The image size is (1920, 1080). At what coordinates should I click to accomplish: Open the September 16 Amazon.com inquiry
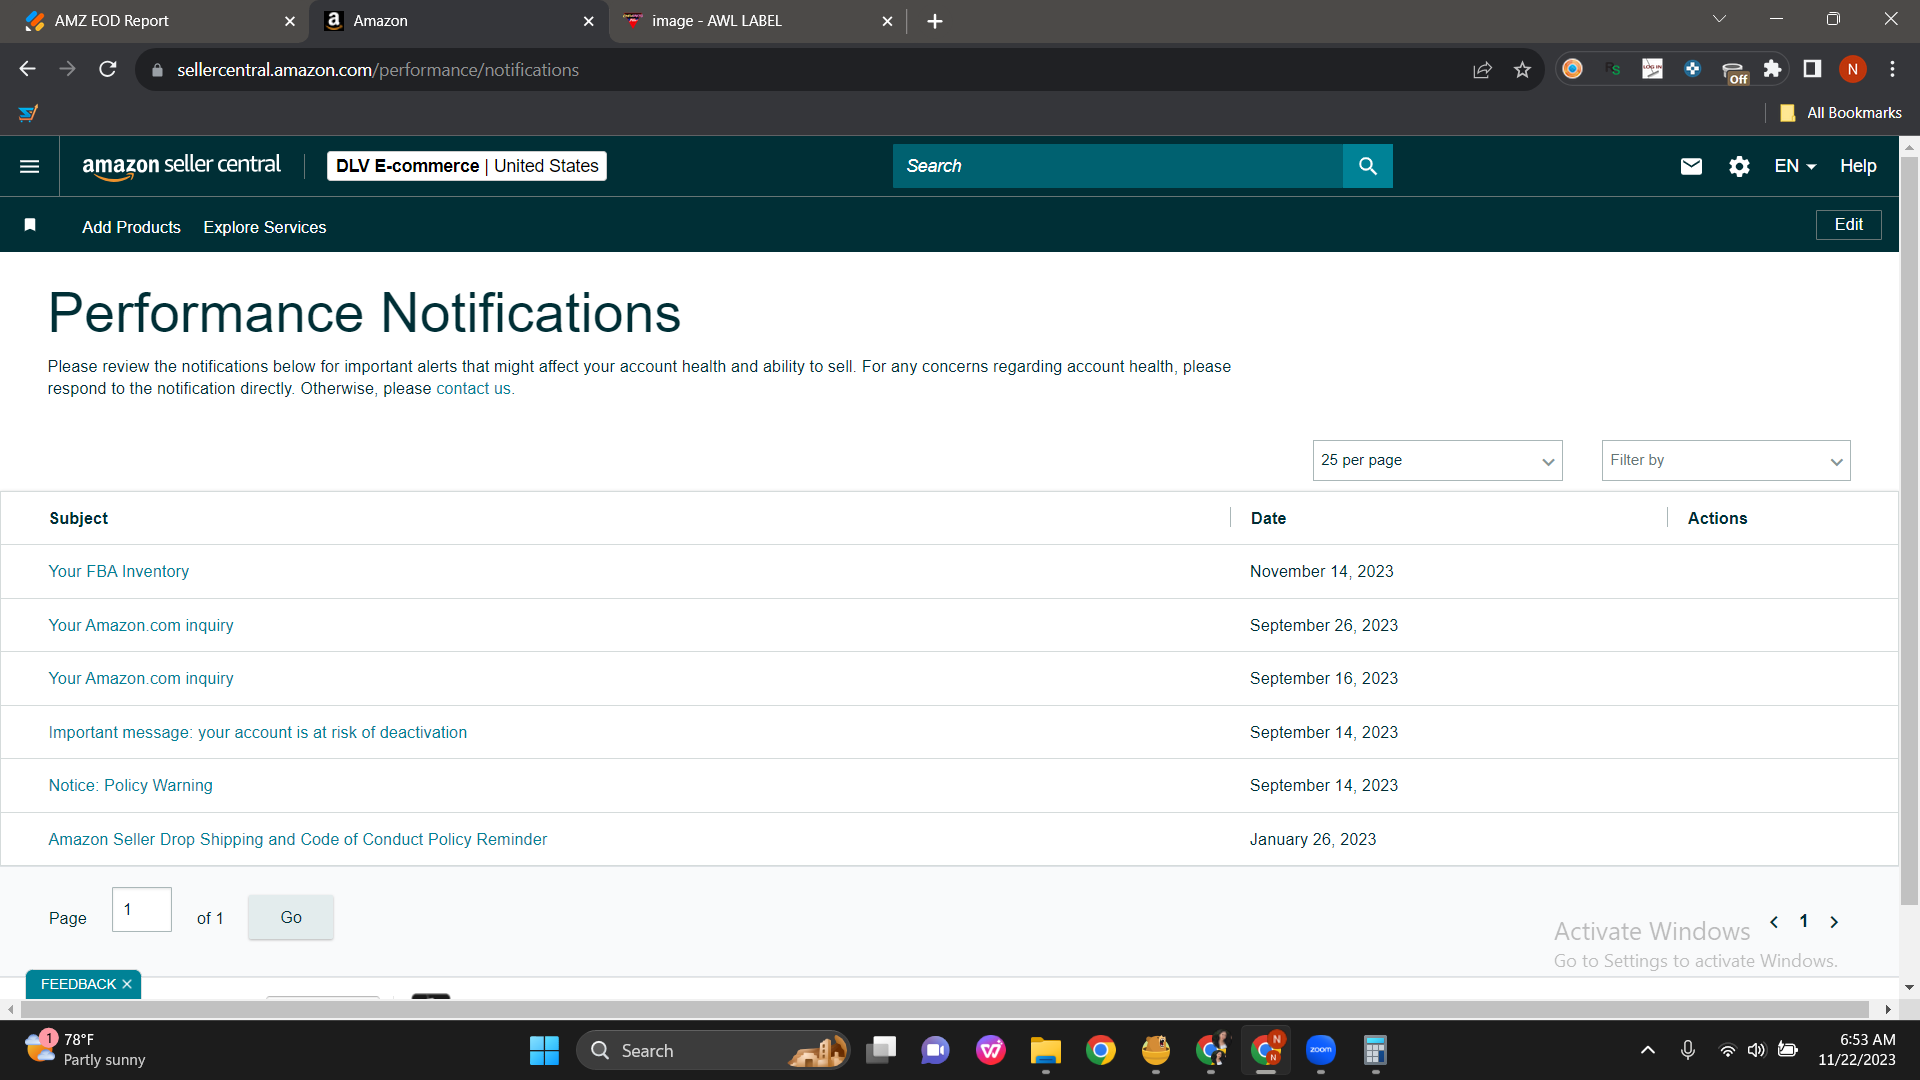pos(141,679)
